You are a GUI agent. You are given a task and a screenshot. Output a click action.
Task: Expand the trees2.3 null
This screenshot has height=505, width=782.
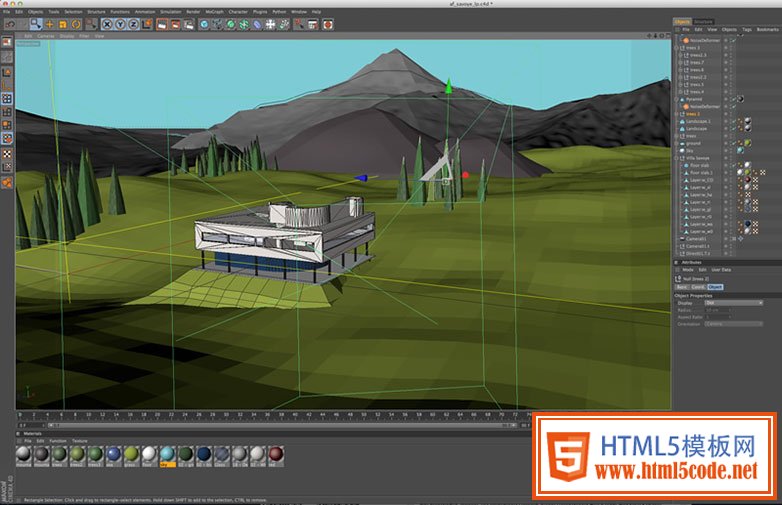(681, 55)
